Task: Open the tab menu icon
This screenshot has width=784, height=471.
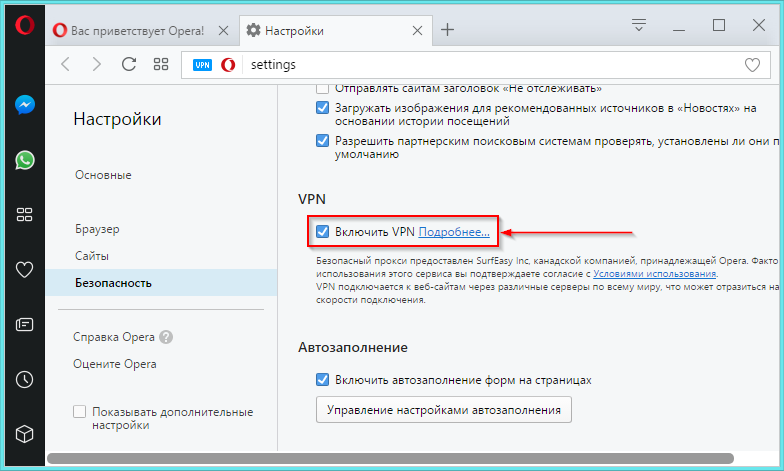Action: pyautogui.click(x=638, y=25)
